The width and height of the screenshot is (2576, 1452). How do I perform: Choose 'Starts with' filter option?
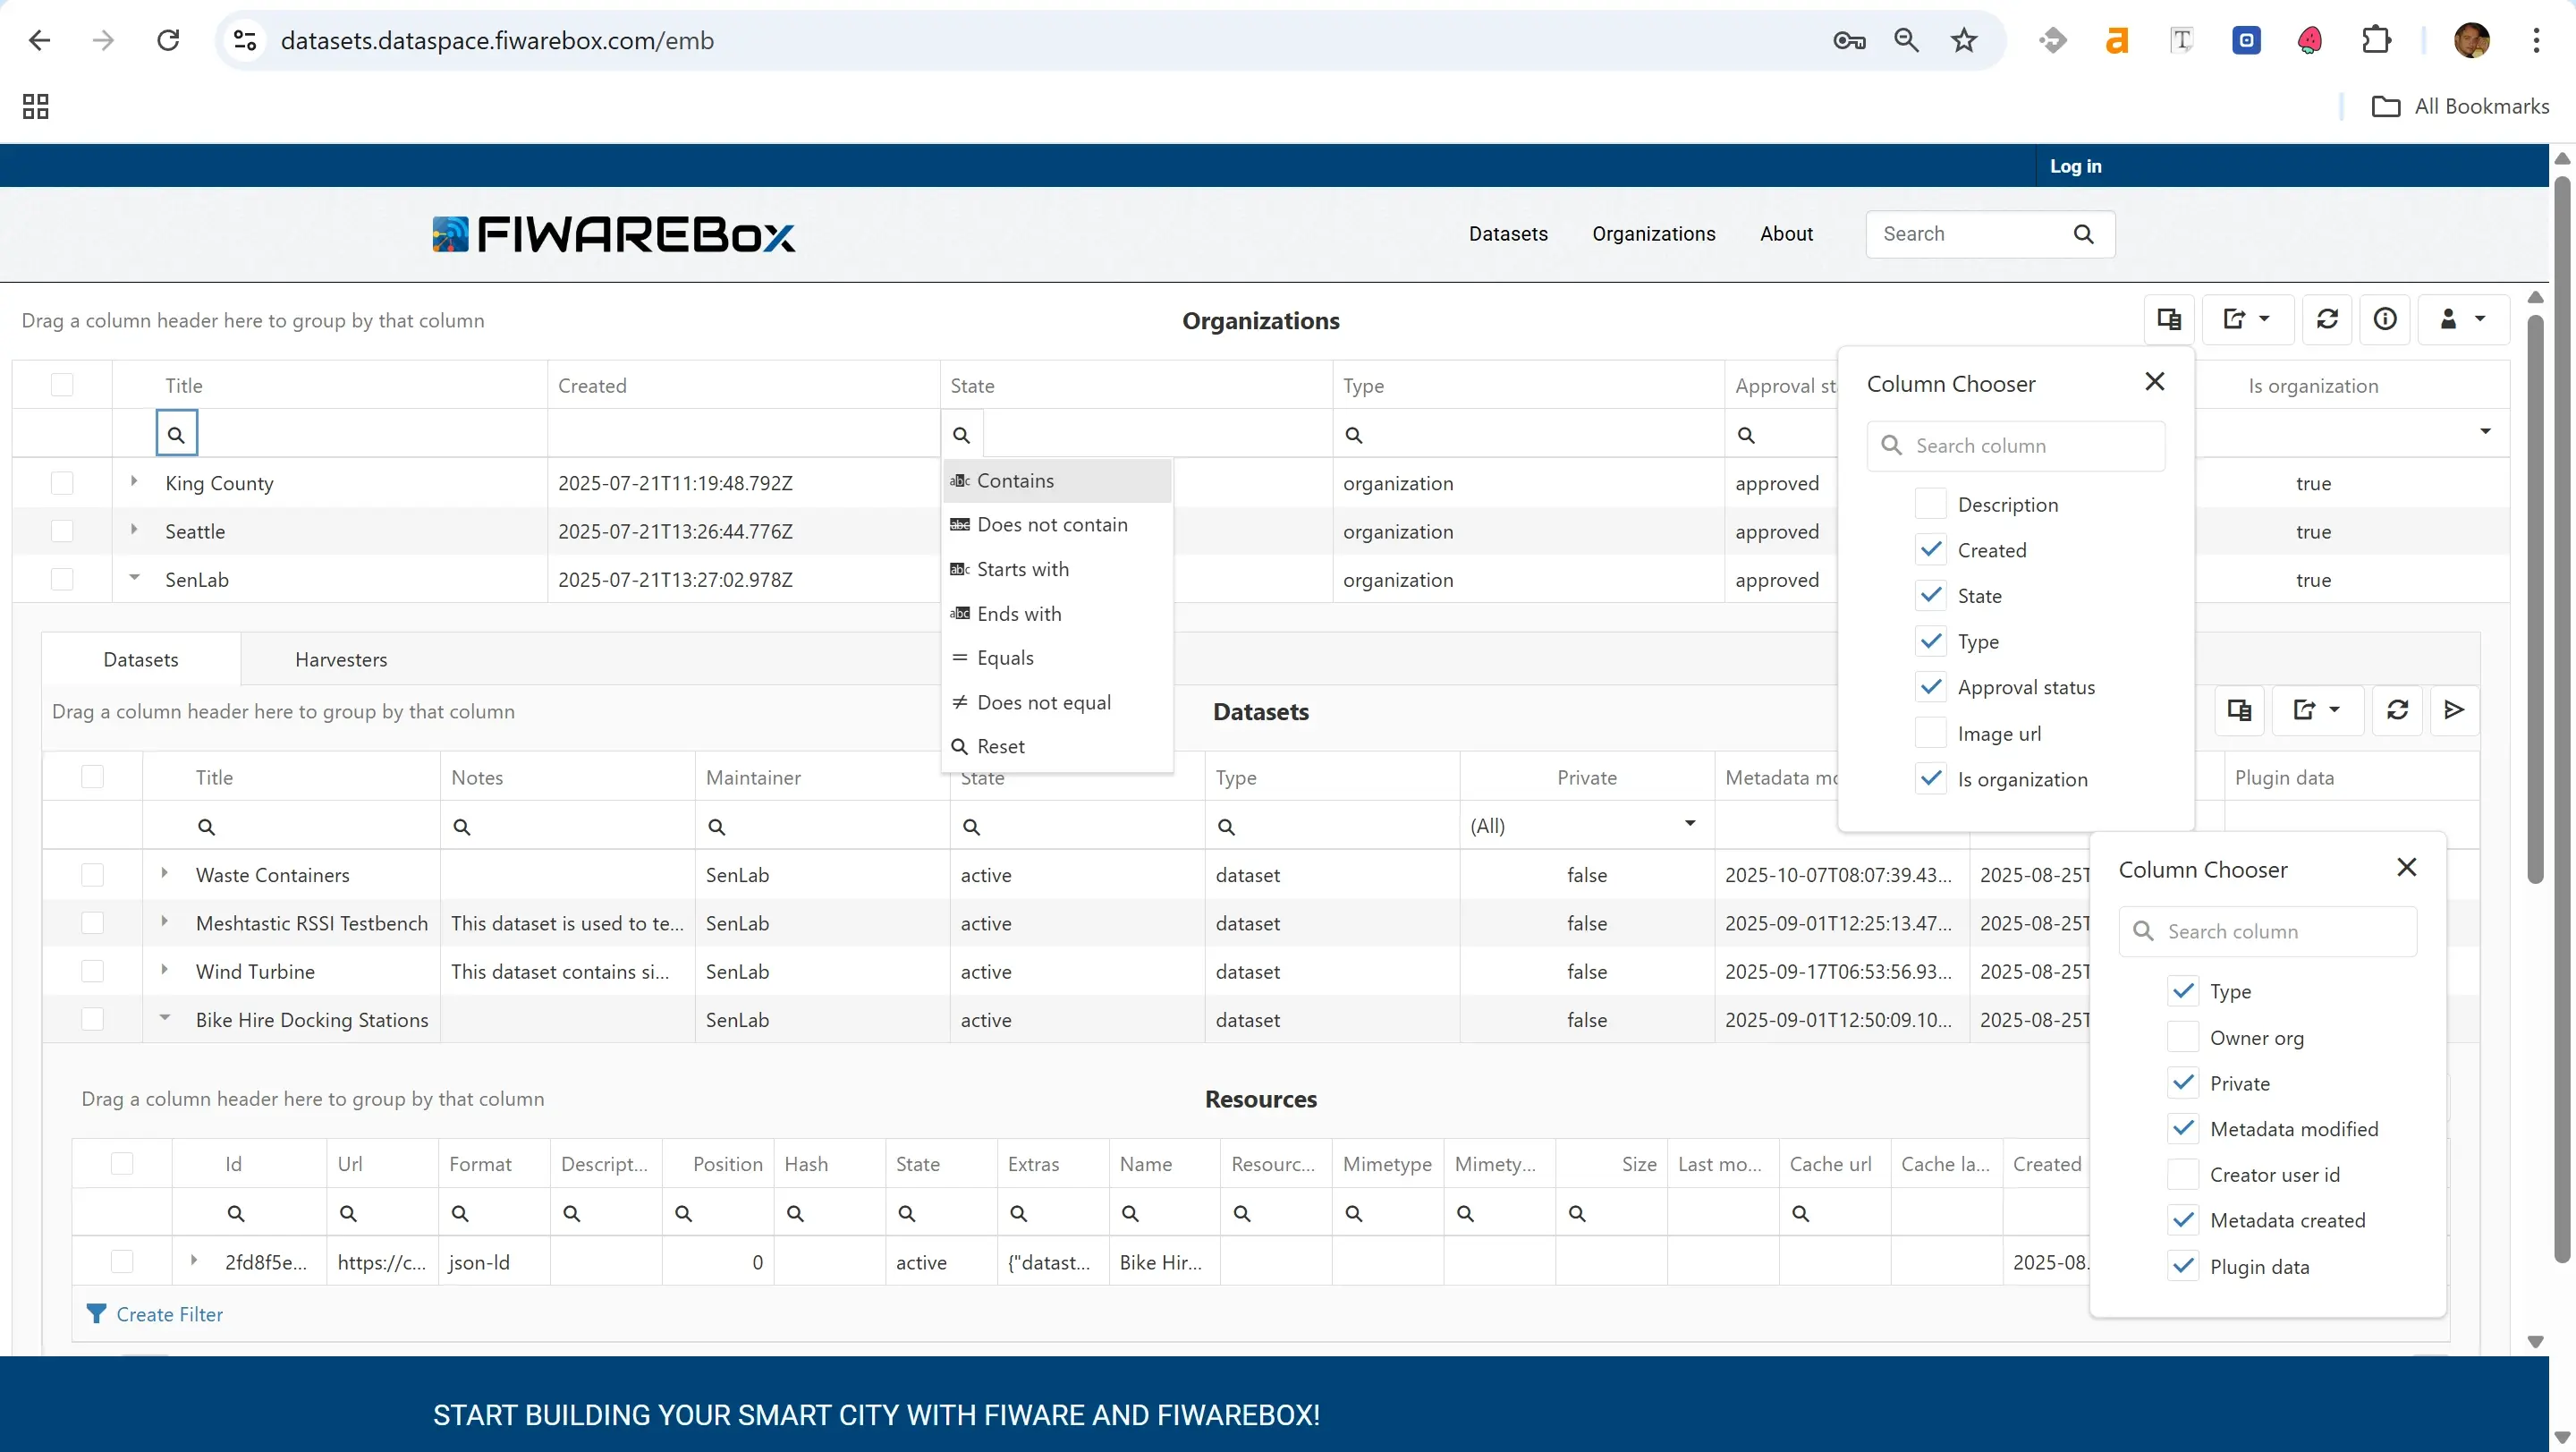1022,569
